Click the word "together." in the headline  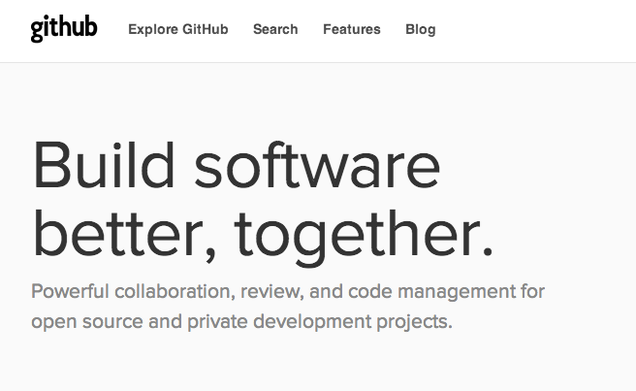[x=364, y=237]
